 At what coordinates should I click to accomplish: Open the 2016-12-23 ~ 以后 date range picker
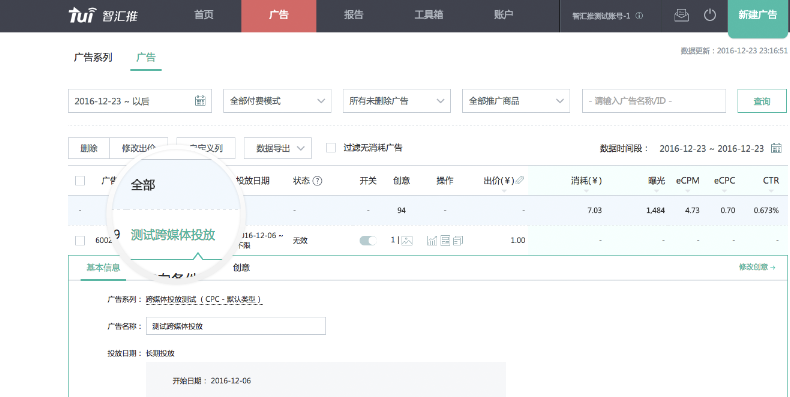coord(140,101)
